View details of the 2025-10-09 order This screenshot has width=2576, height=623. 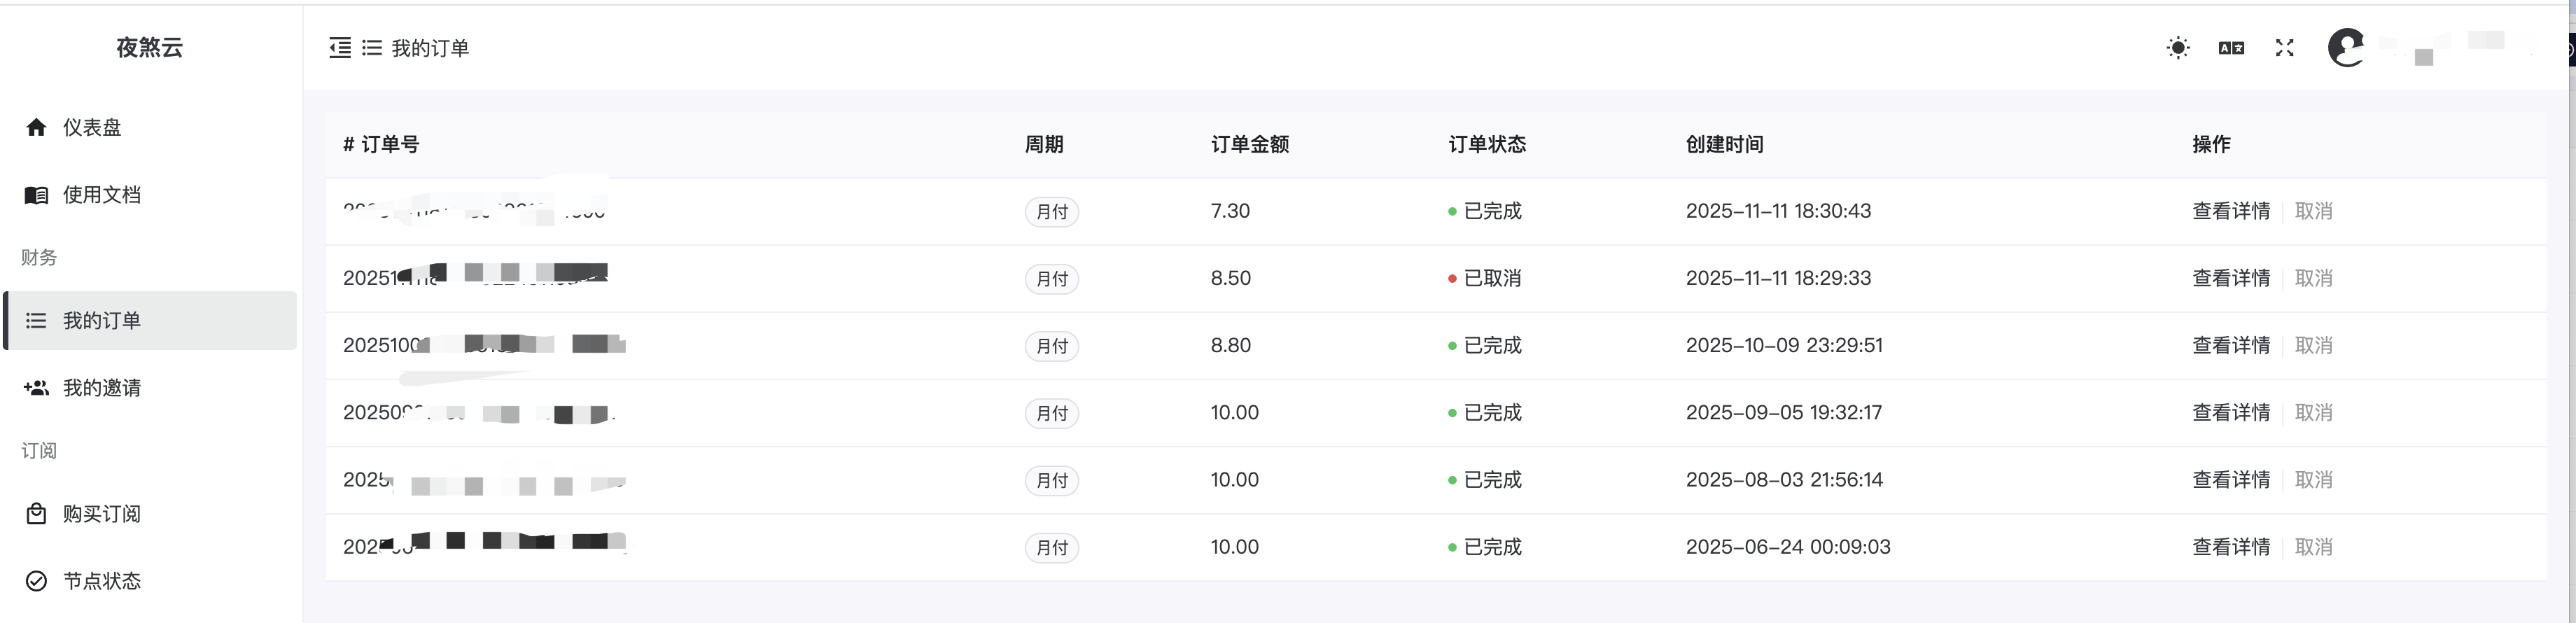(x=2230, y=345)
